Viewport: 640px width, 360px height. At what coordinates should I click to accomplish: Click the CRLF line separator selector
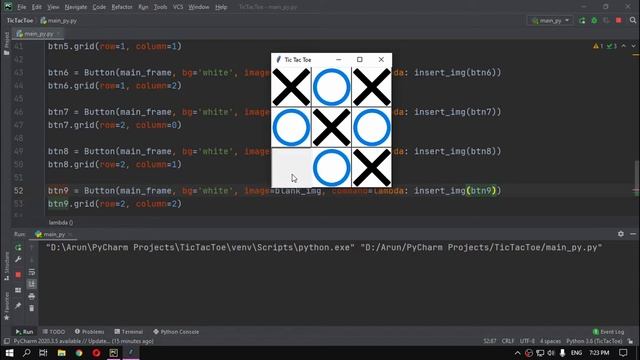(508, 341)
